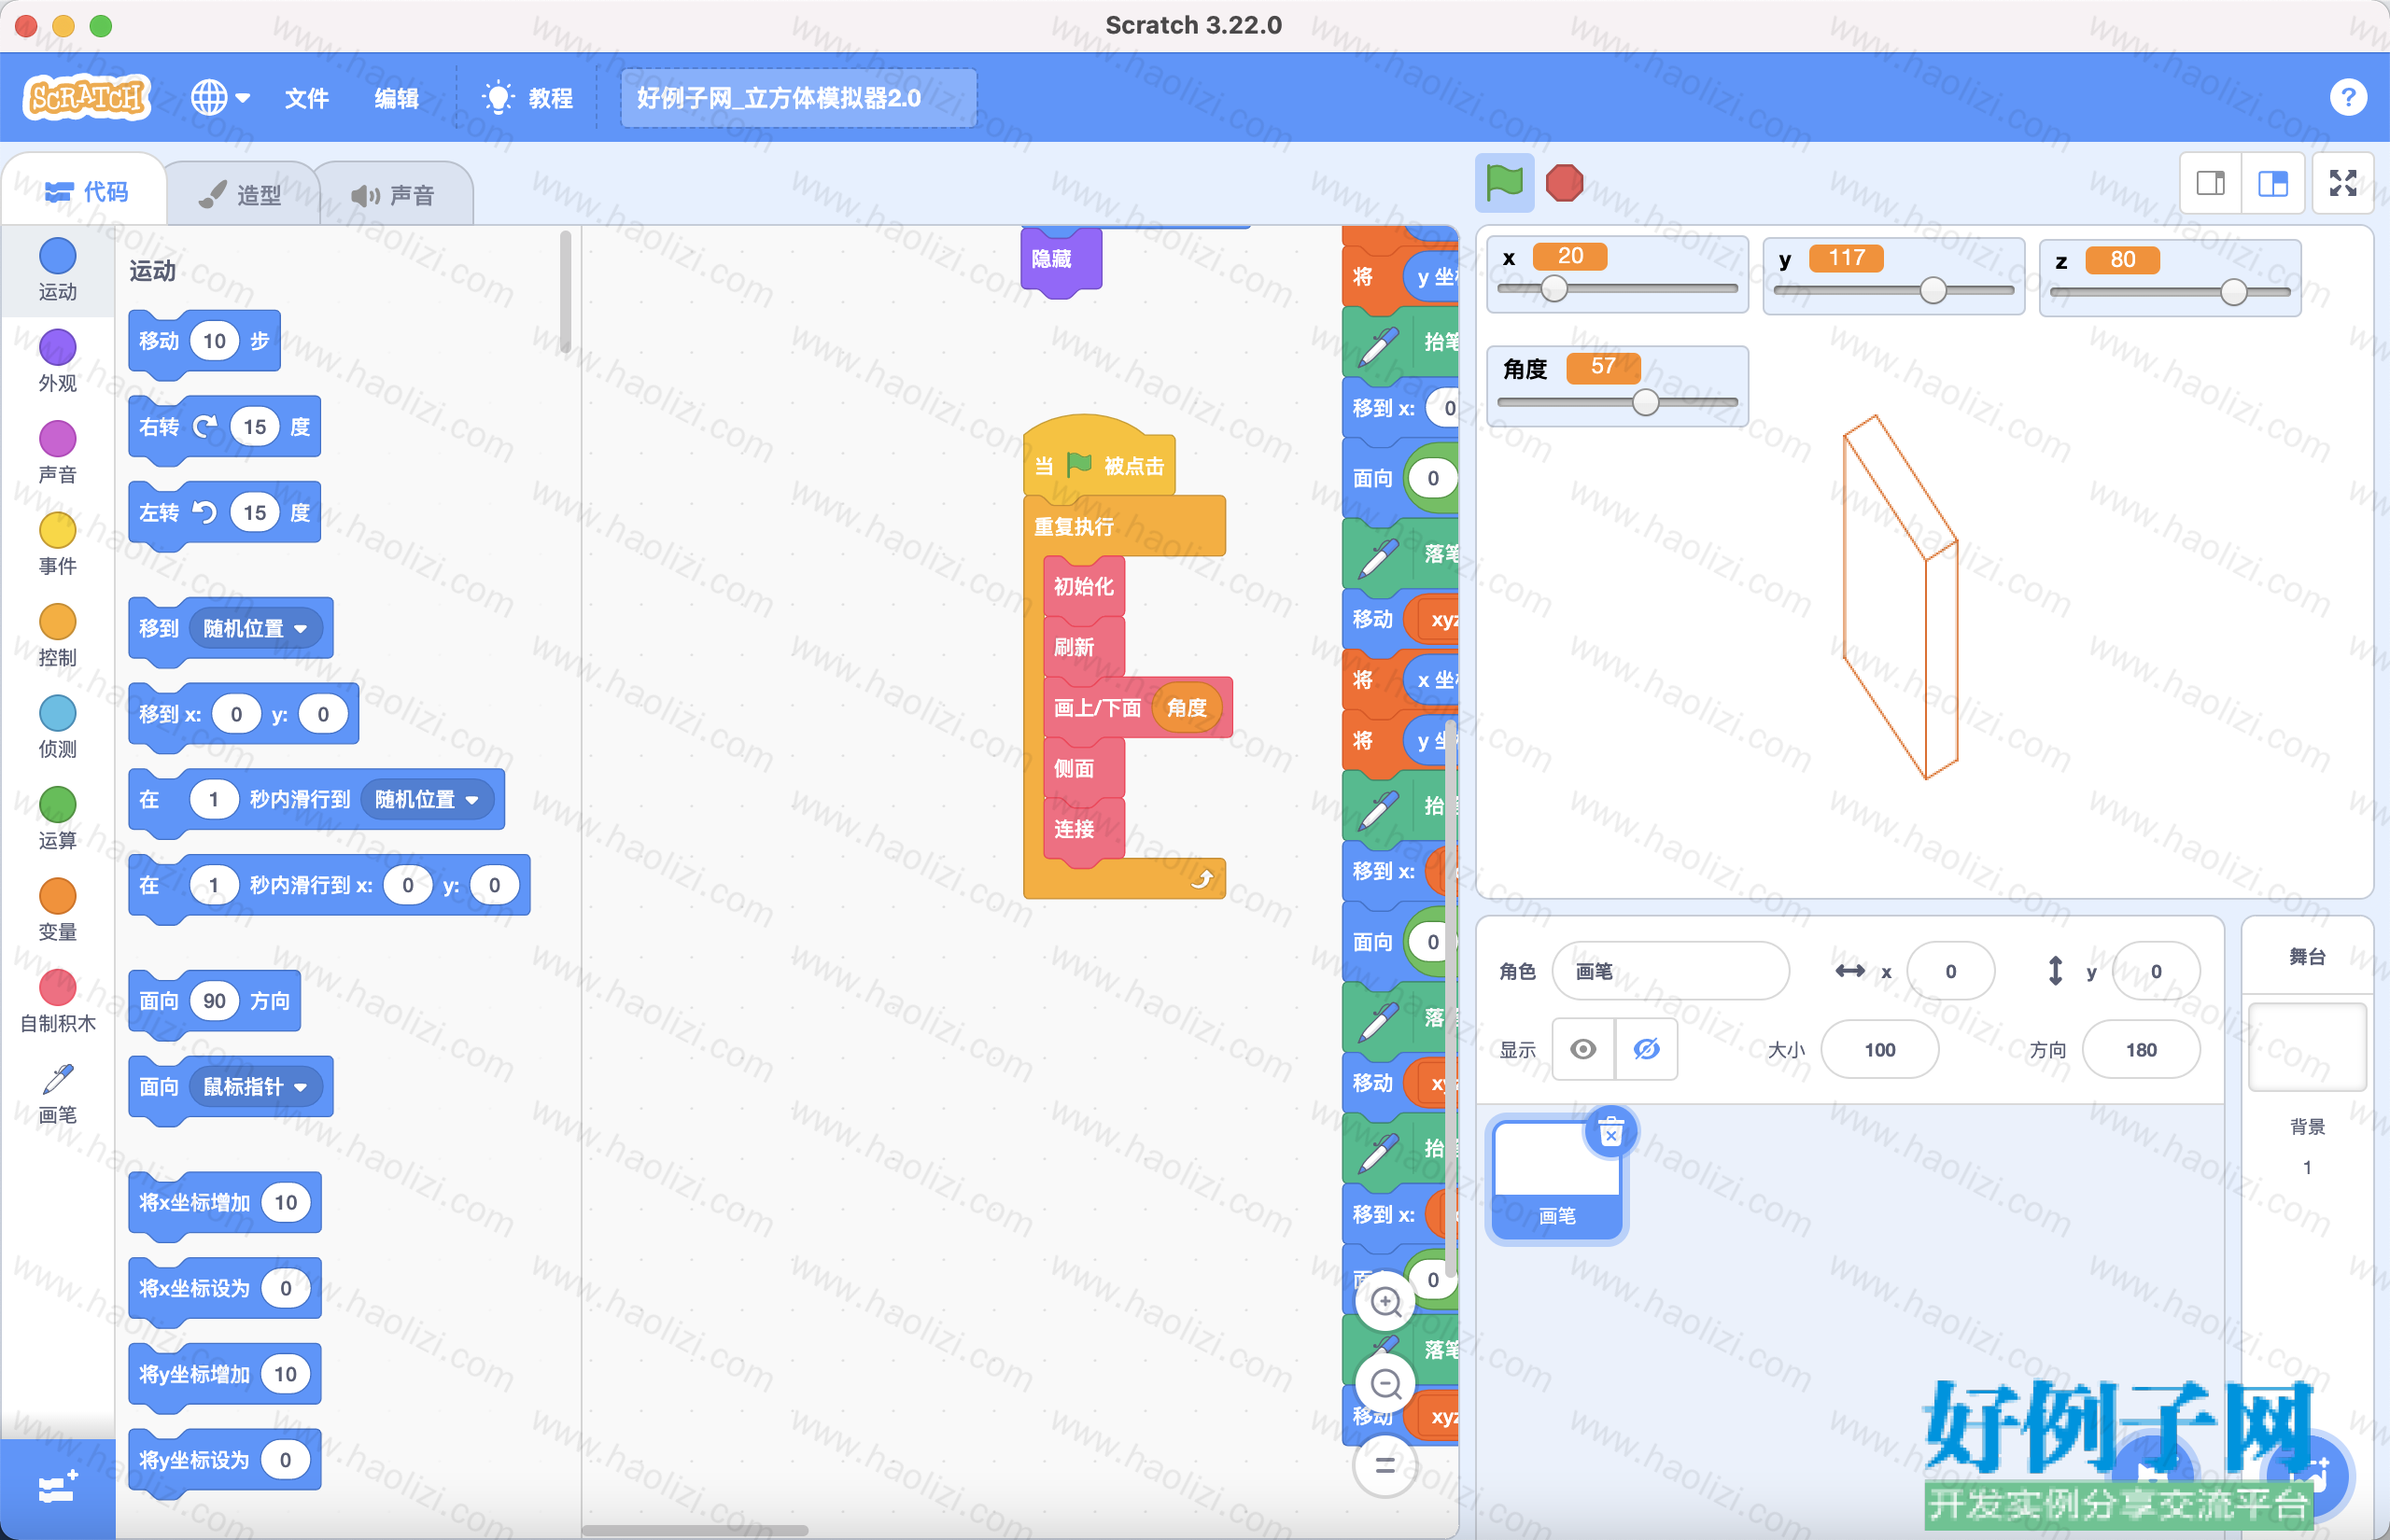Screen dimensions: 2390x1540
Task: Open the language globe dropdown
Action: click(220, 97)
